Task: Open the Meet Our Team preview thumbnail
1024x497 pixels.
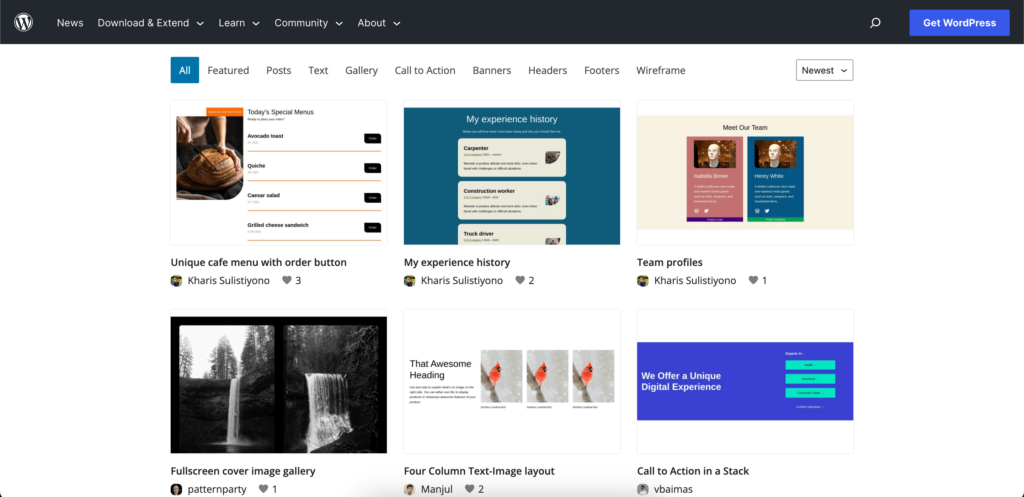Action: click(745, 172)
